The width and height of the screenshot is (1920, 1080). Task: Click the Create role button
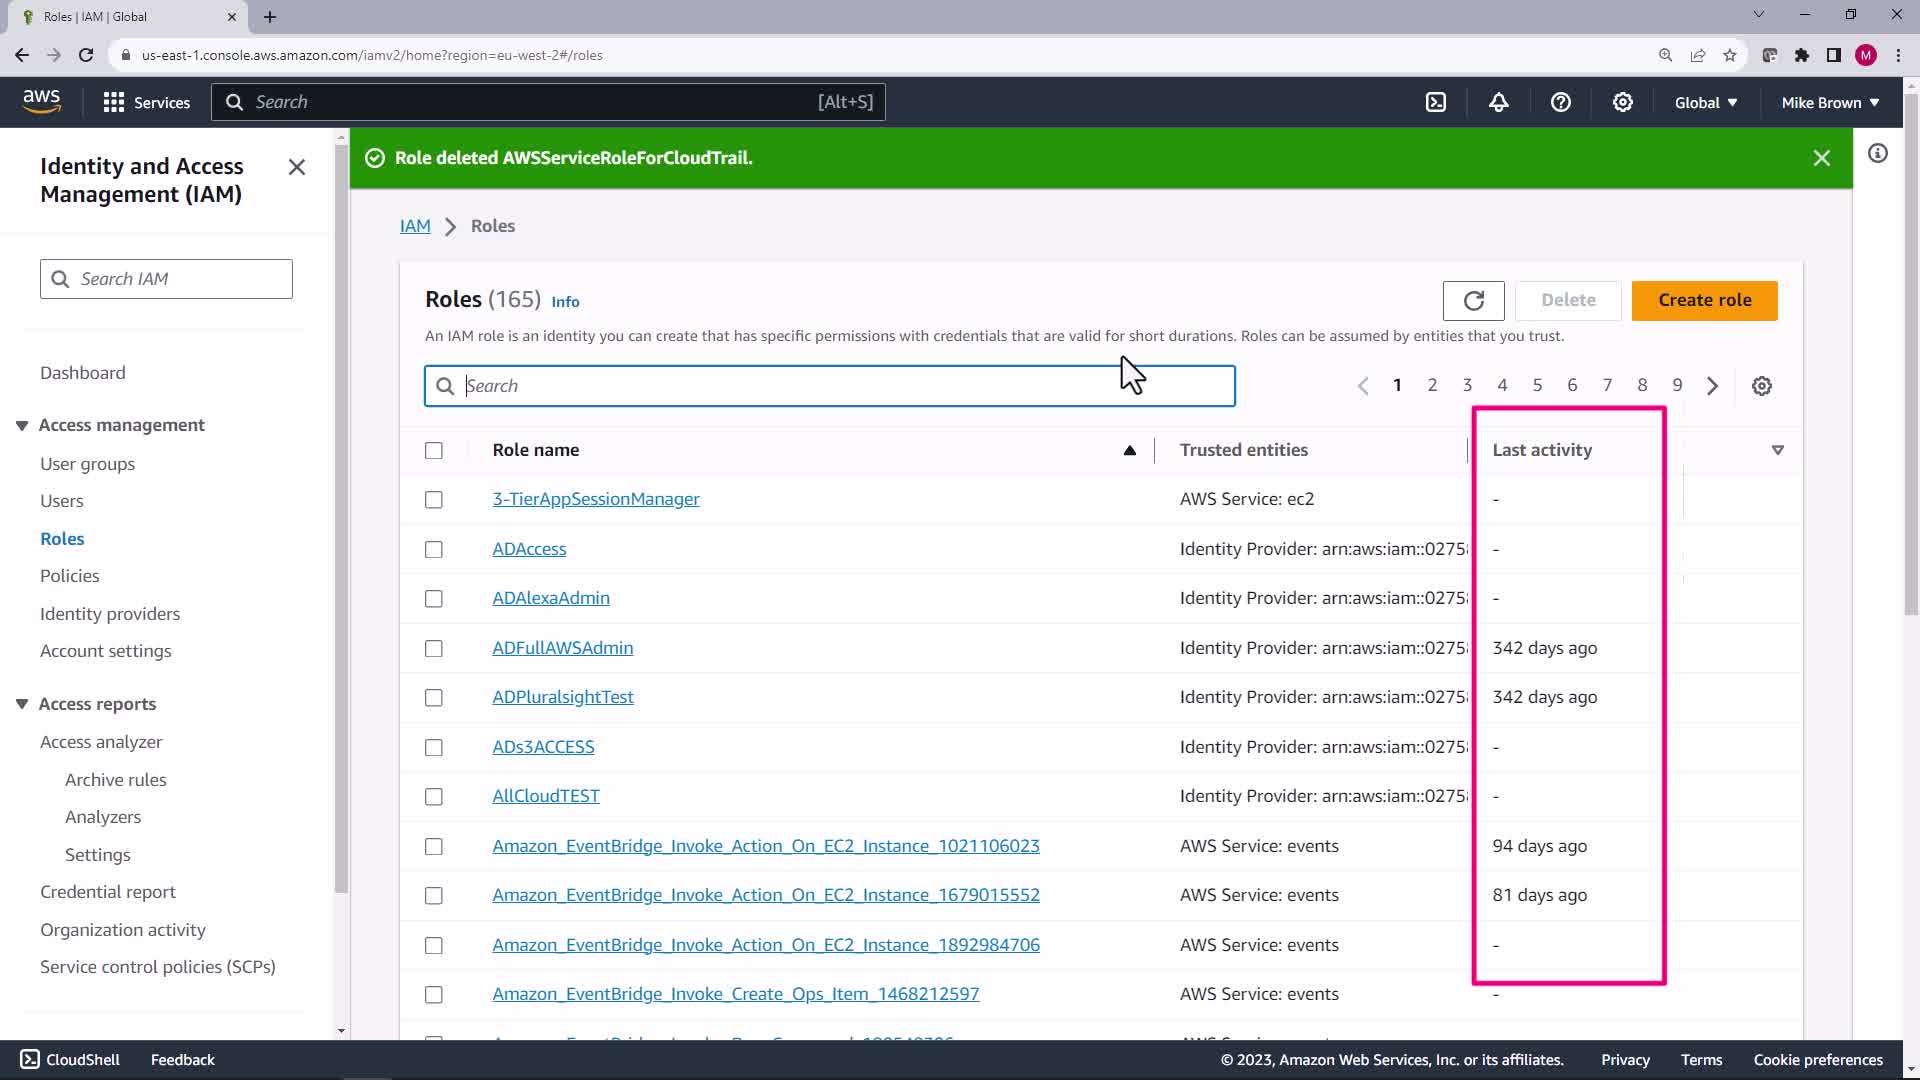[x=1703, y=300]
